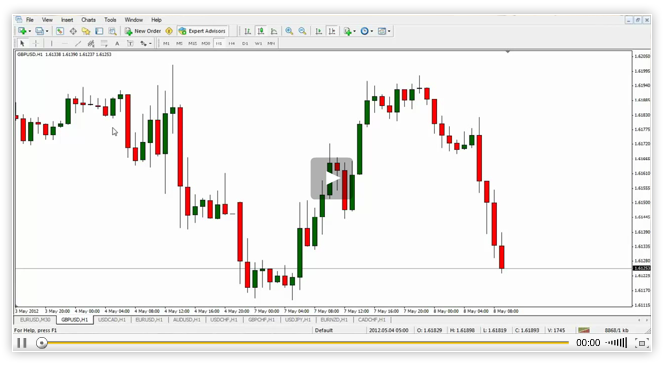Switch timeframe to M1
Screen dimensions: 664x366
[x=166, y=43]
